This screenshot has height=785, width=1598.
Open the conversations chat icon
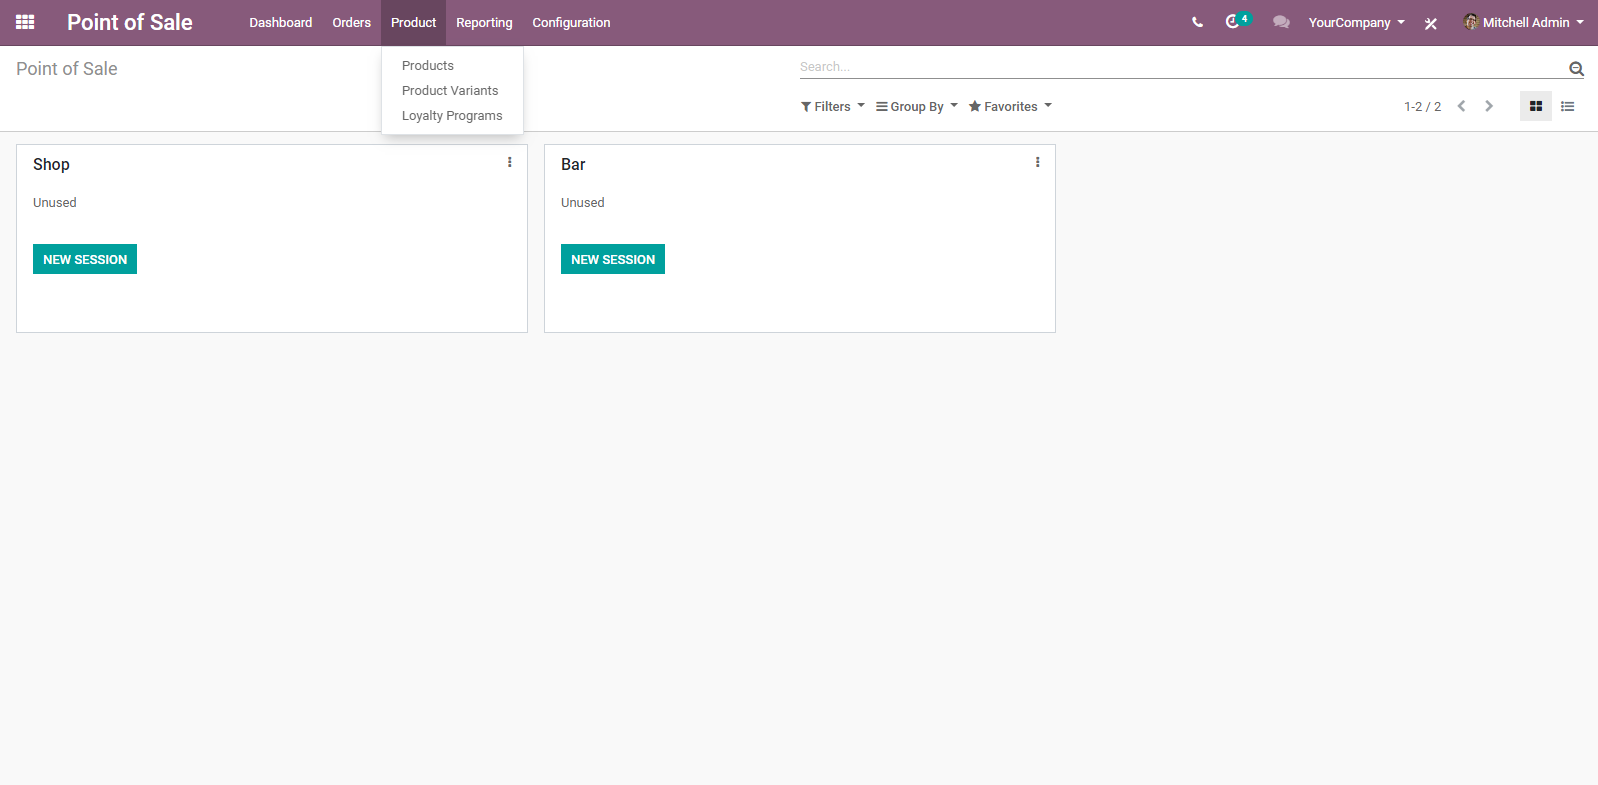[x=1281, y=22]
